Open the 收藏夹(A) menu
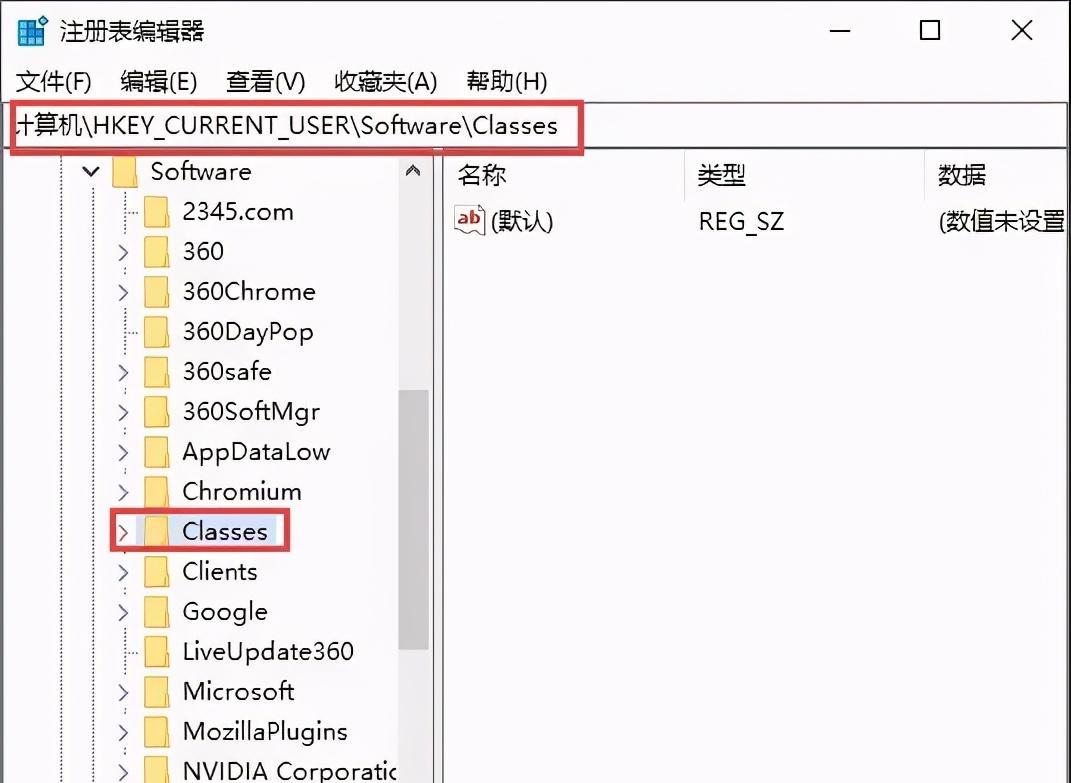The height and width of the screenshot is (783, 1071). 385,81
